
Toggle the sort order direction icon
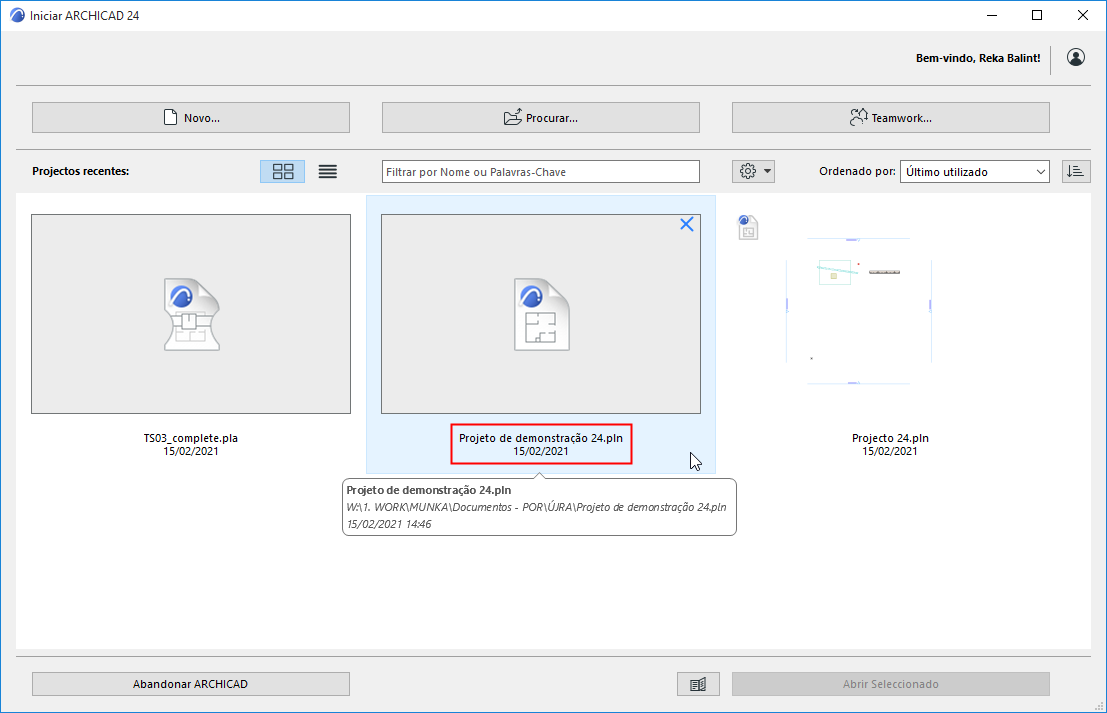1076,172
